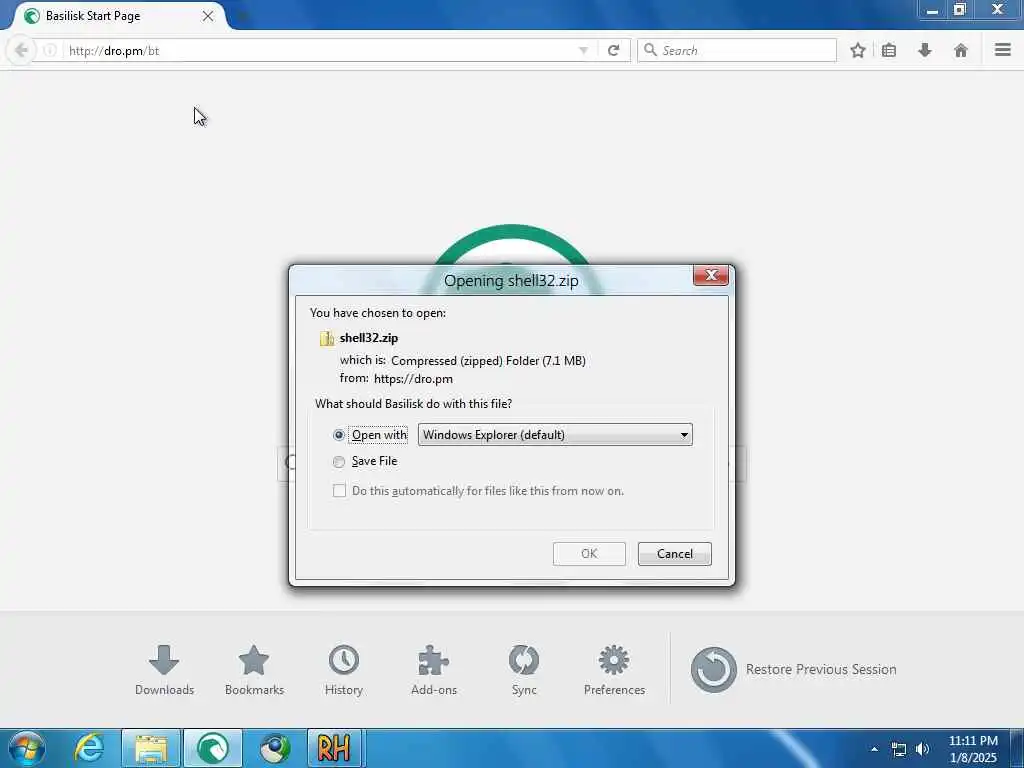Click the search magnifier icon

650,50
